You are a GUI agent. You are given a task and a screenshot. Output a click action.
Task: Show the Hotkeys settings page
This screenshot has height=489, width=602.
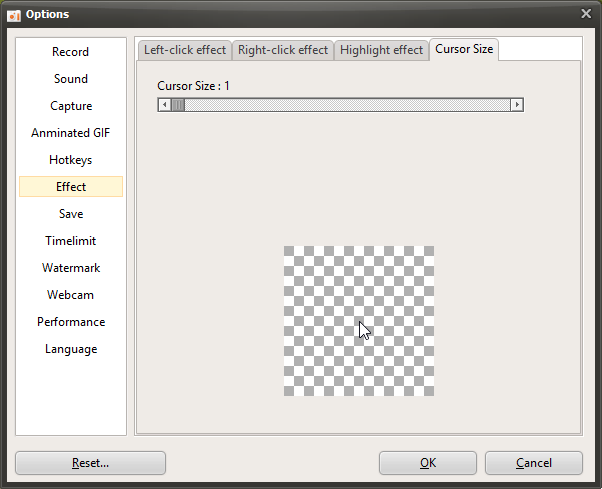[71, 160]
